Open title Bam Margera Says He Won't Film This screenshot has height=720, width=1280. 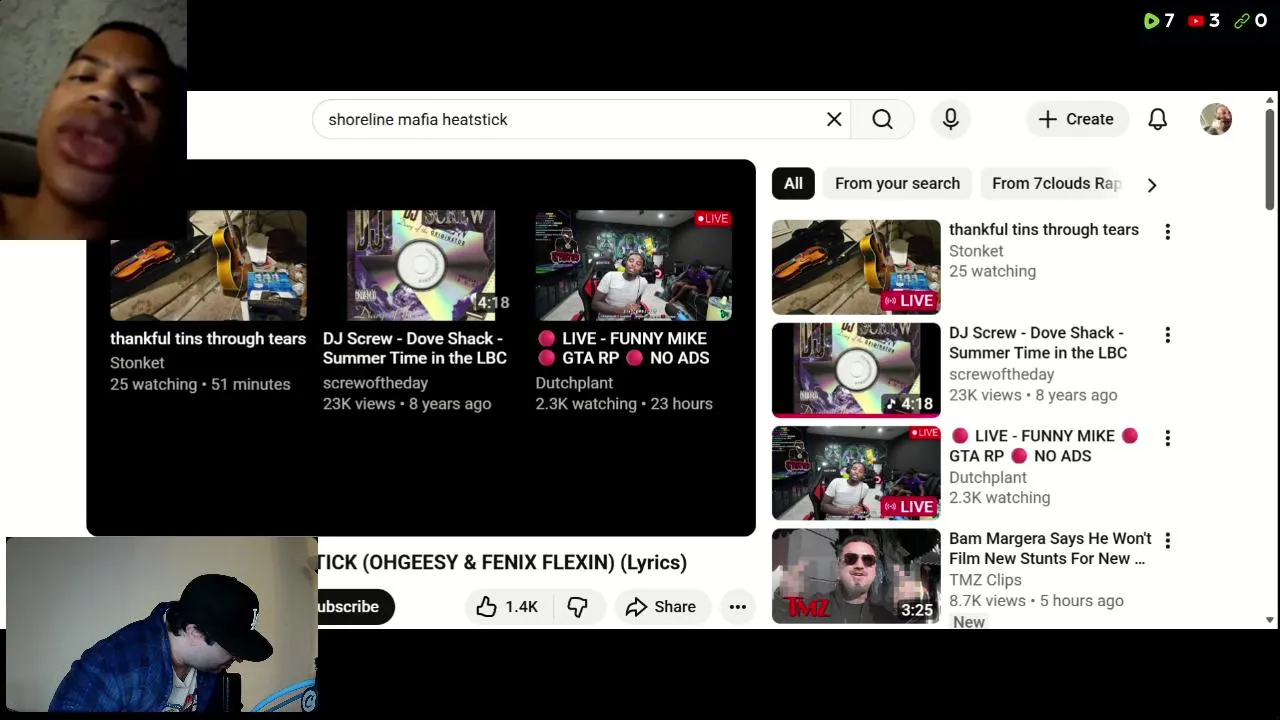coord(1050,548)
